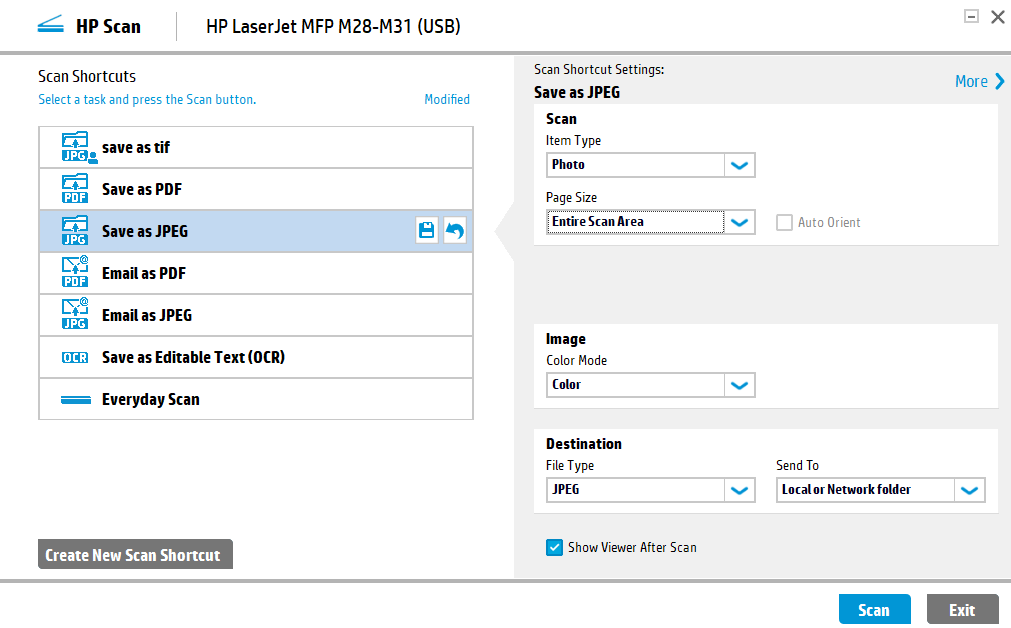
Task: Click the Image section heading
Action: click(566, 339)
